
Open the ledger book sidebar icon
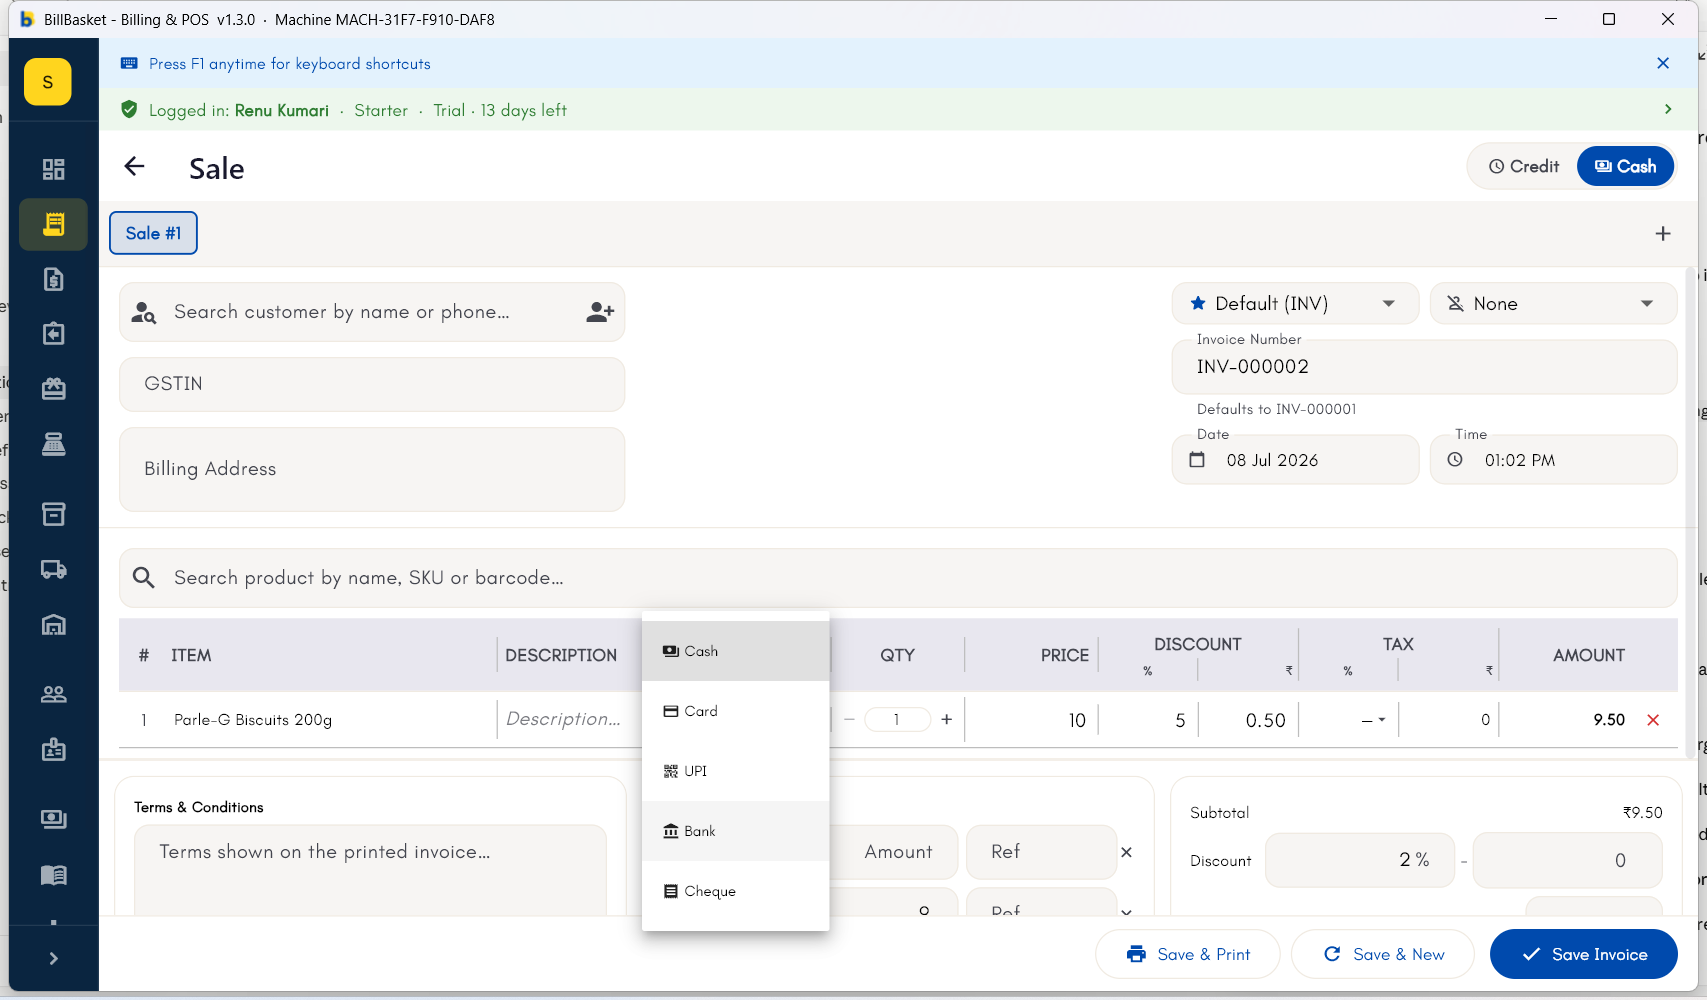coord(53,875)
